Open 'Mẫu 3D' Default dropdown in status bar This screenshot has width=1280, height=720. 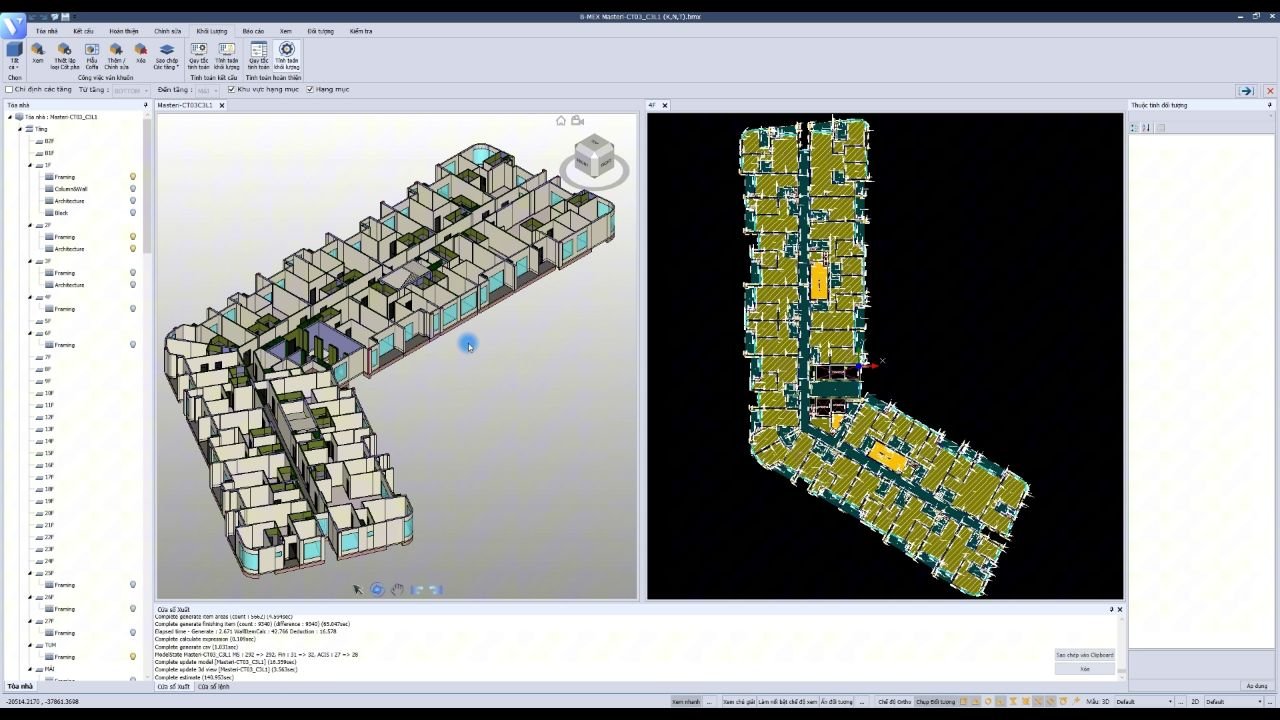(x=1144, y=702)
